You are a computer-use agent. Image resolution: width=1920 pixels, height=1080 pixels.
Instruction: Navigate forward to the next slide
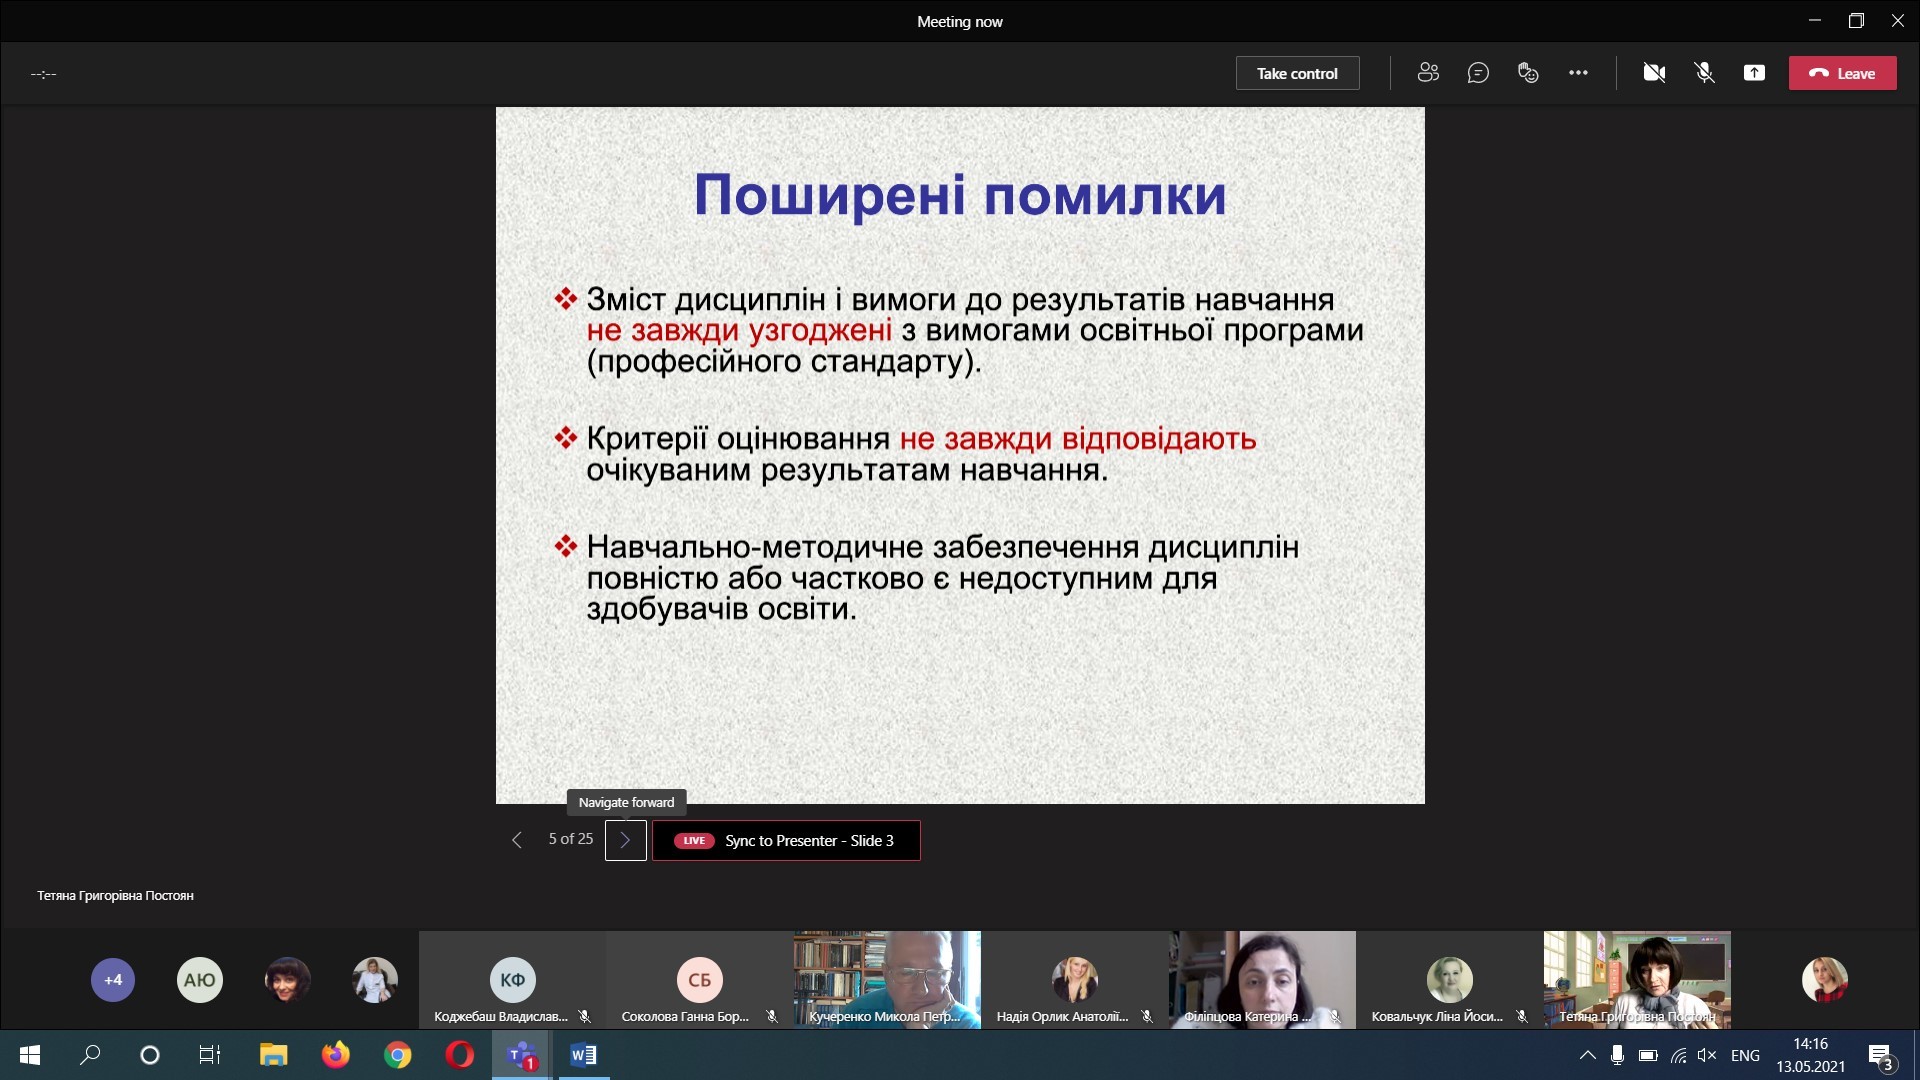[625, 840]
